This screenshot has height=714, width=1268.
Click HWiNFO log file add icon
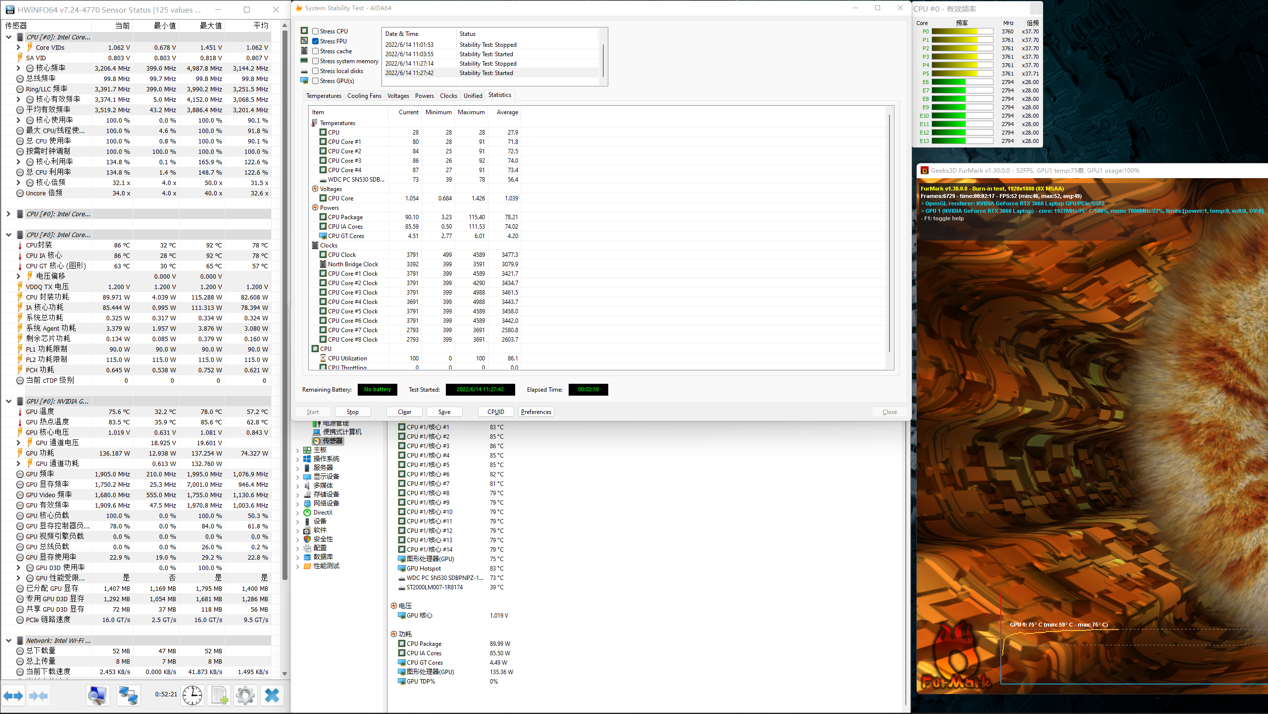[220, 695]
